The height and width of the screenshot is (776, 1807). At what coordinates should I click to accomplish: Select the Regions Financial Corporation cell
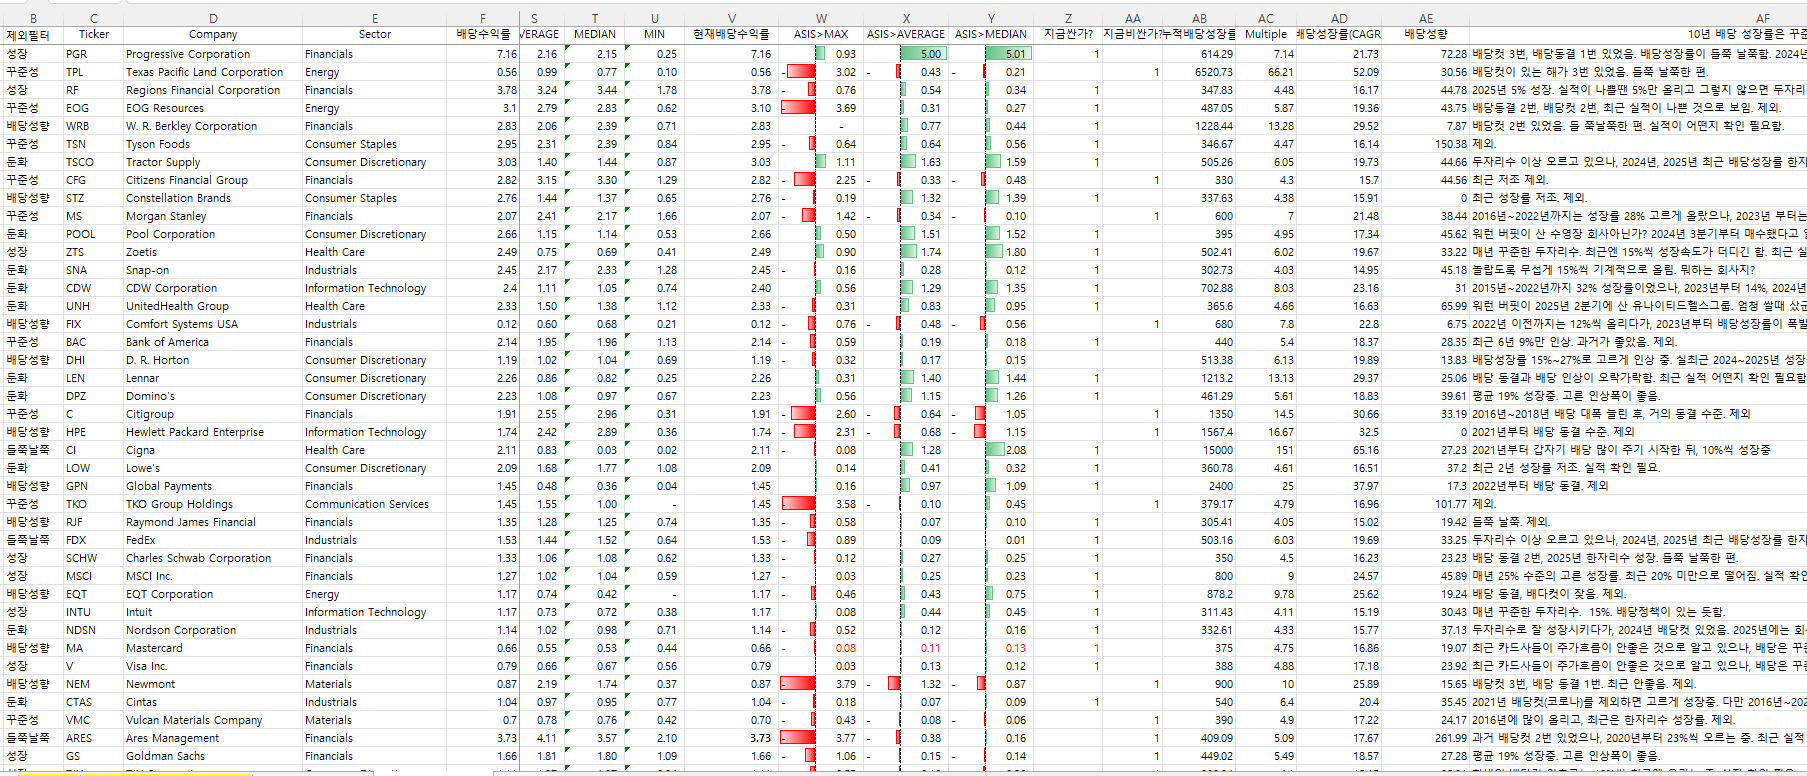pos(213,90)
